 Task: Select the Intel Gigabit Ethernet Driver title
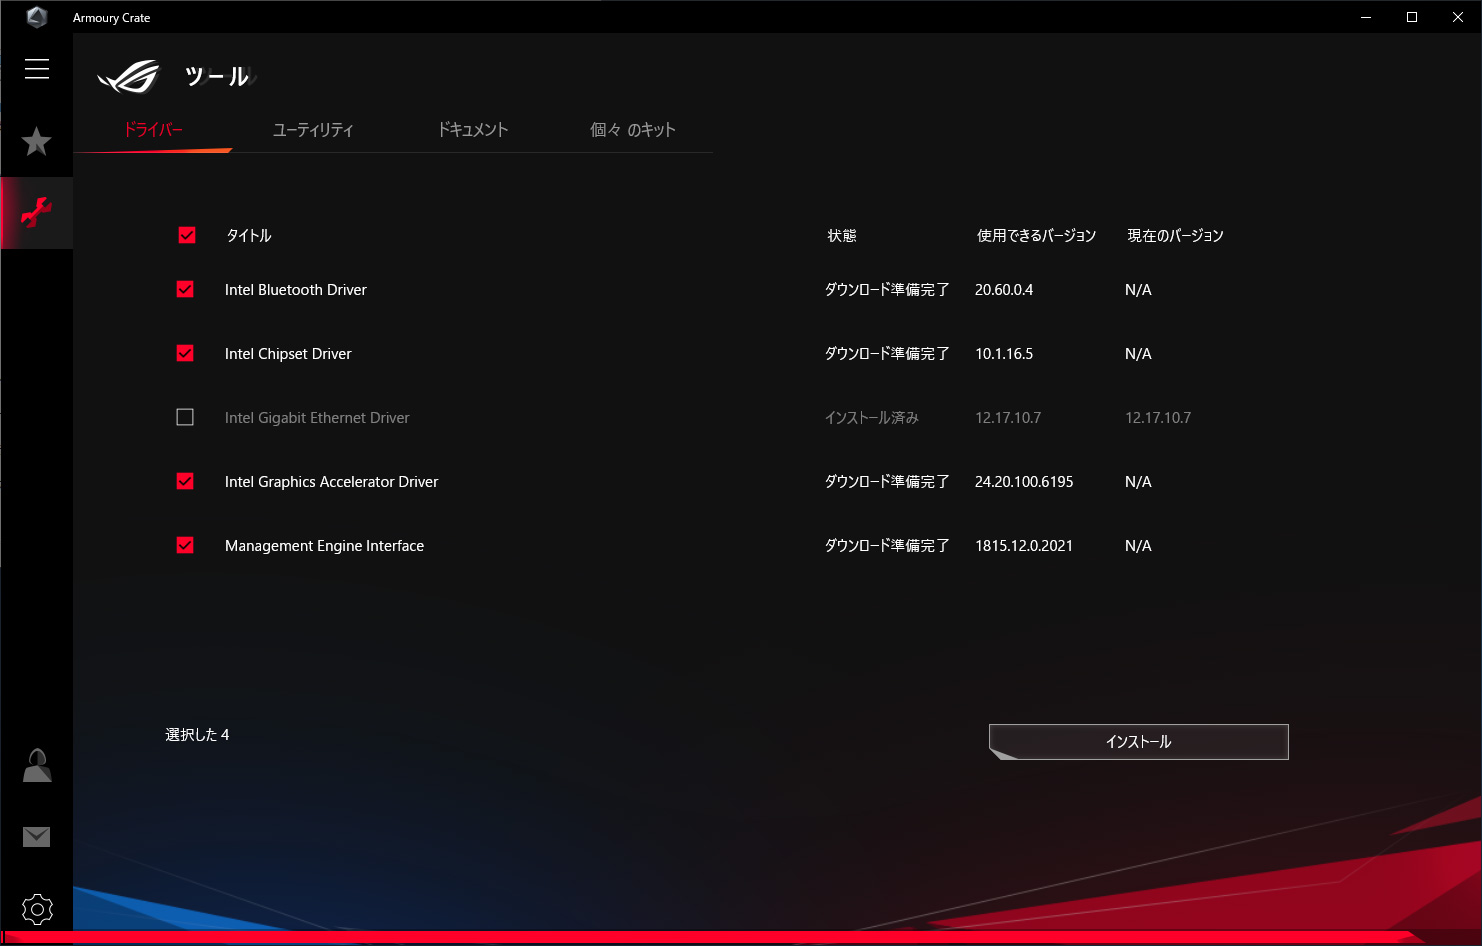point(317,418)
